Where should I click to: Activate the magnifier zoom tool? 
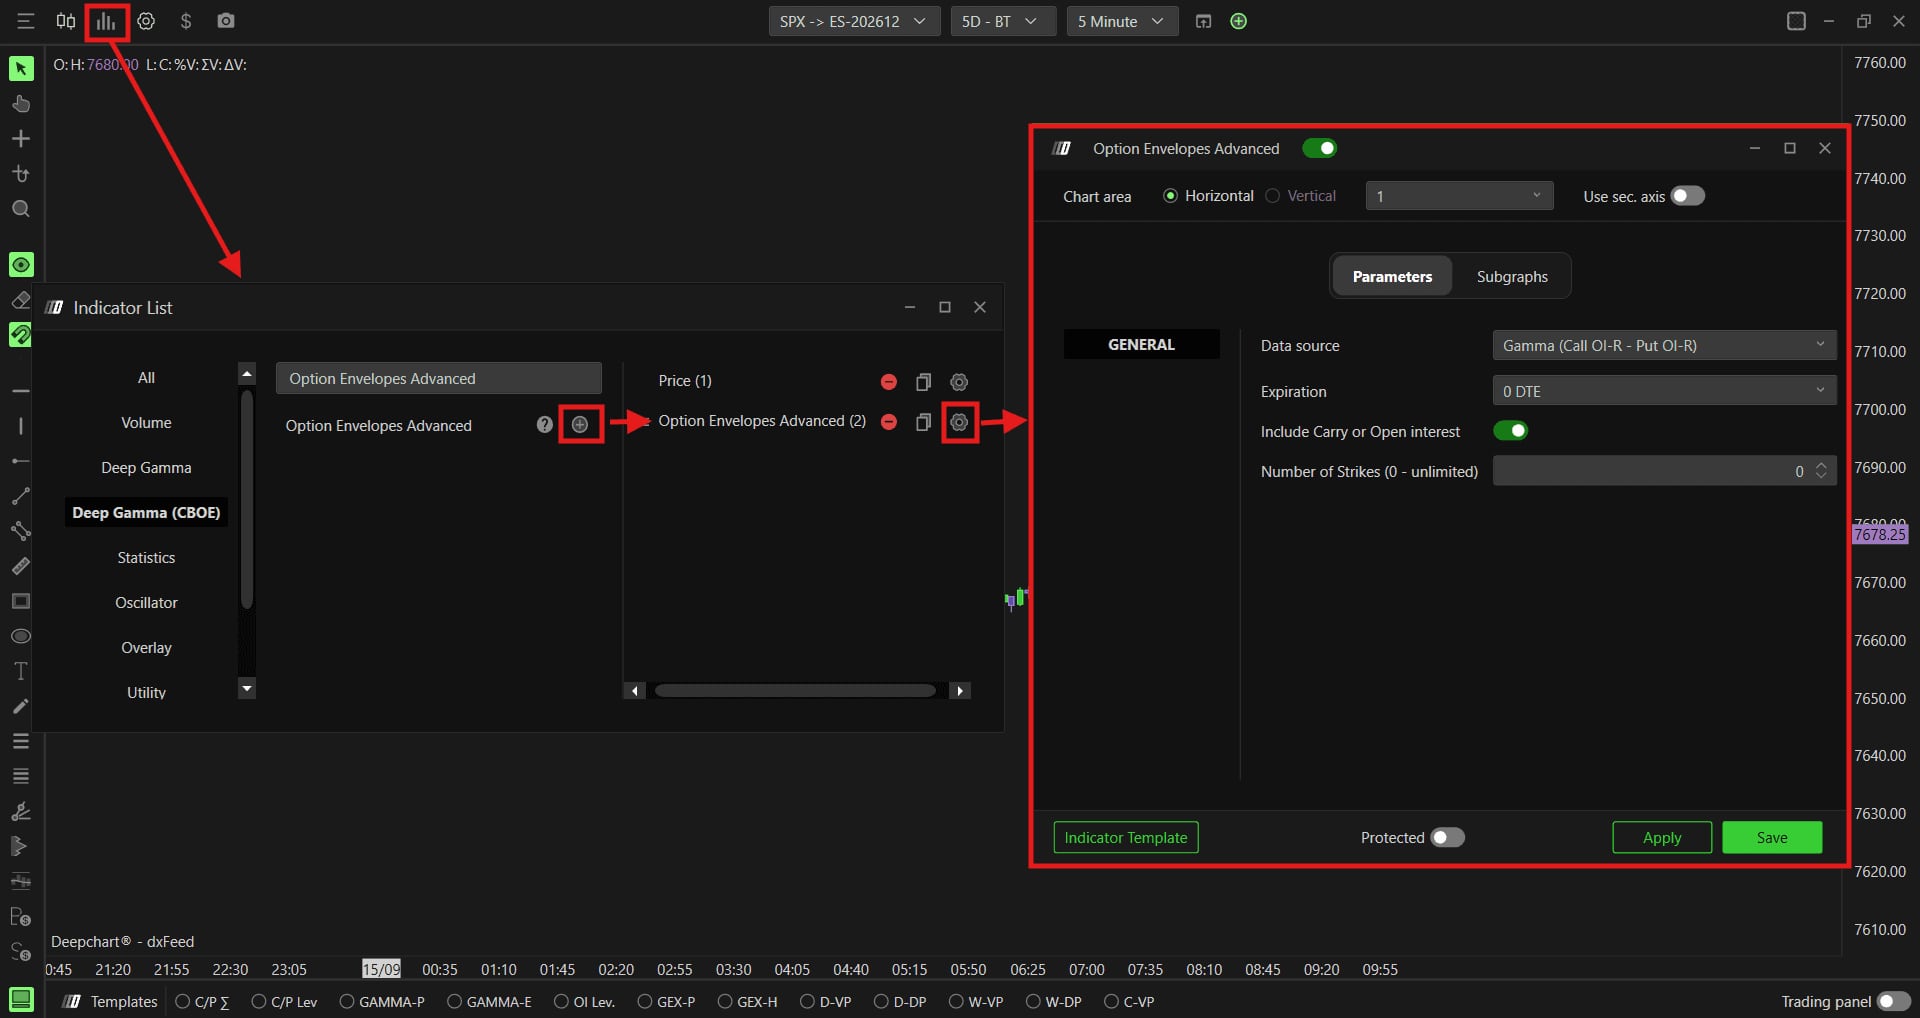(x=21, y=209)
